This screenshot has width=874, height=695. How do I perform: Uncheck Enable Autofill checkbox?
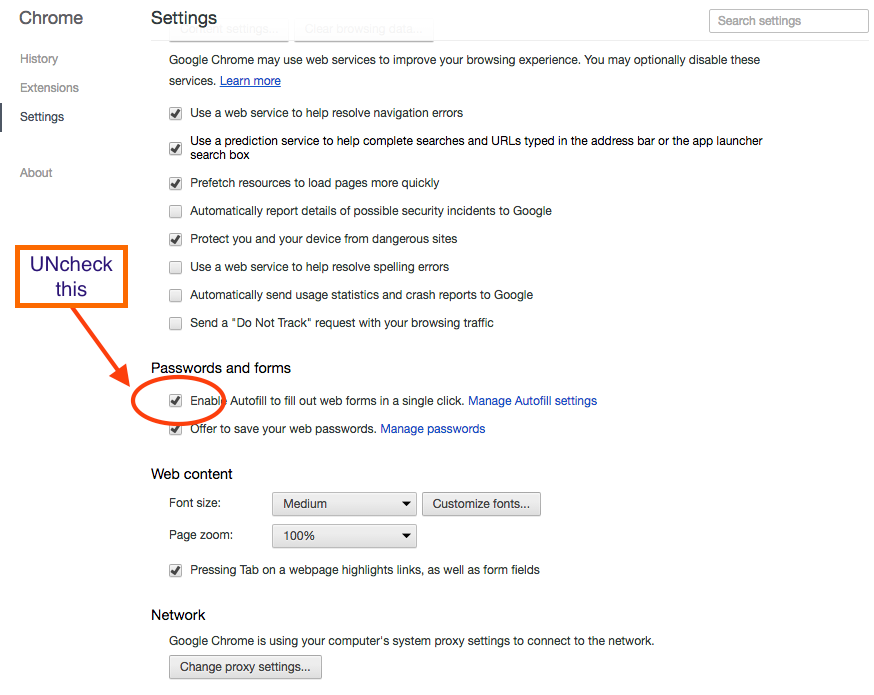176,401
